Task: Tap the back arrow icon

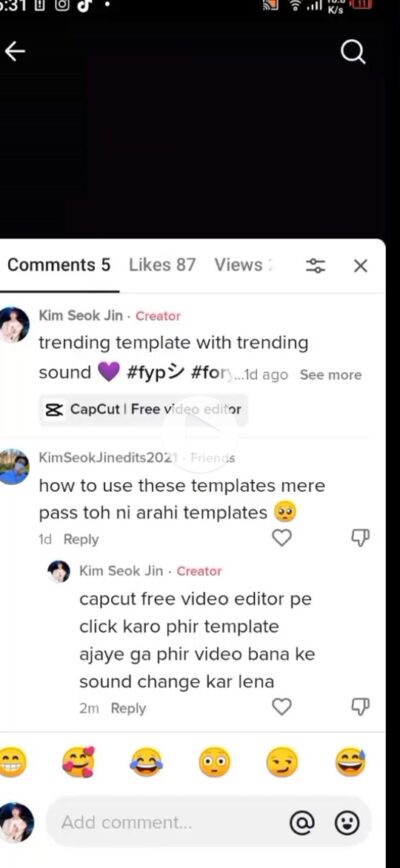Action: coord(15,51)
